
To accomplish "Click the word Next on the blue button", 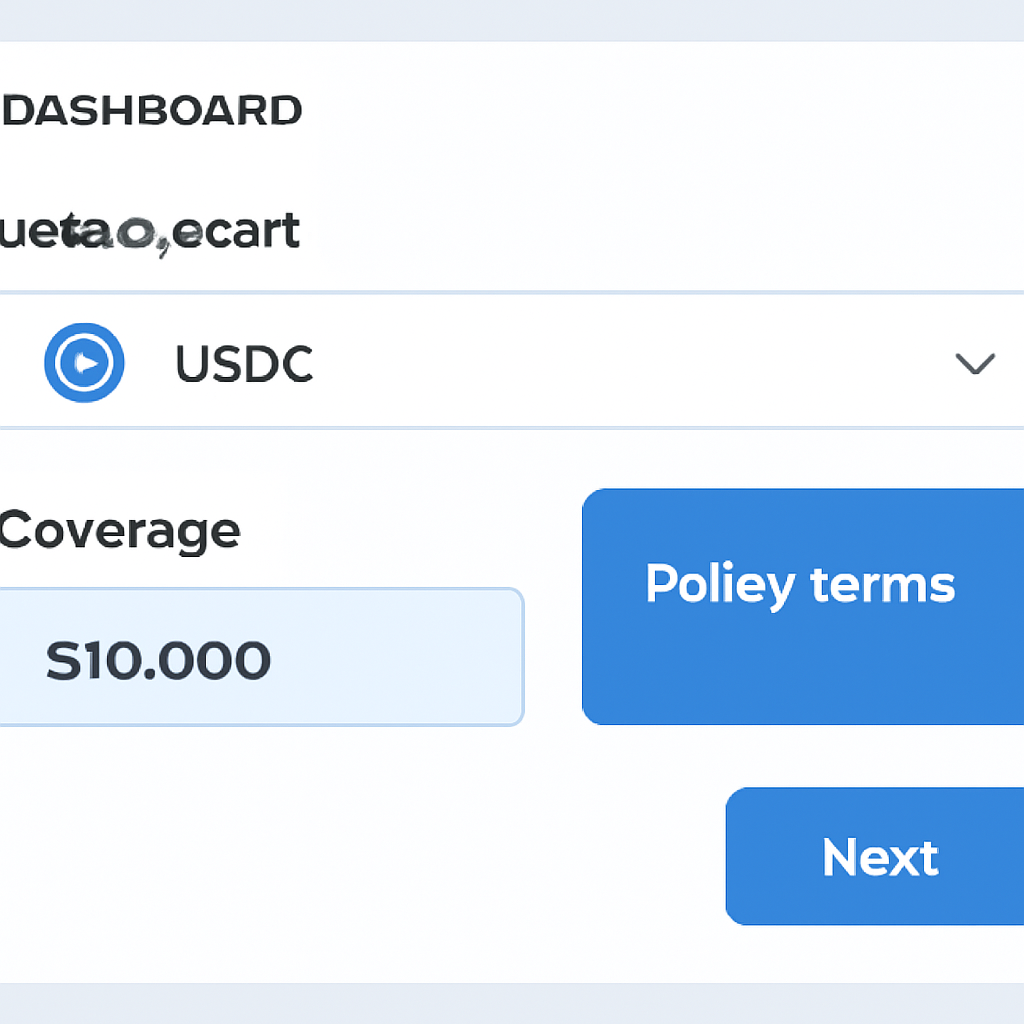I will click(x=880, y=857).
